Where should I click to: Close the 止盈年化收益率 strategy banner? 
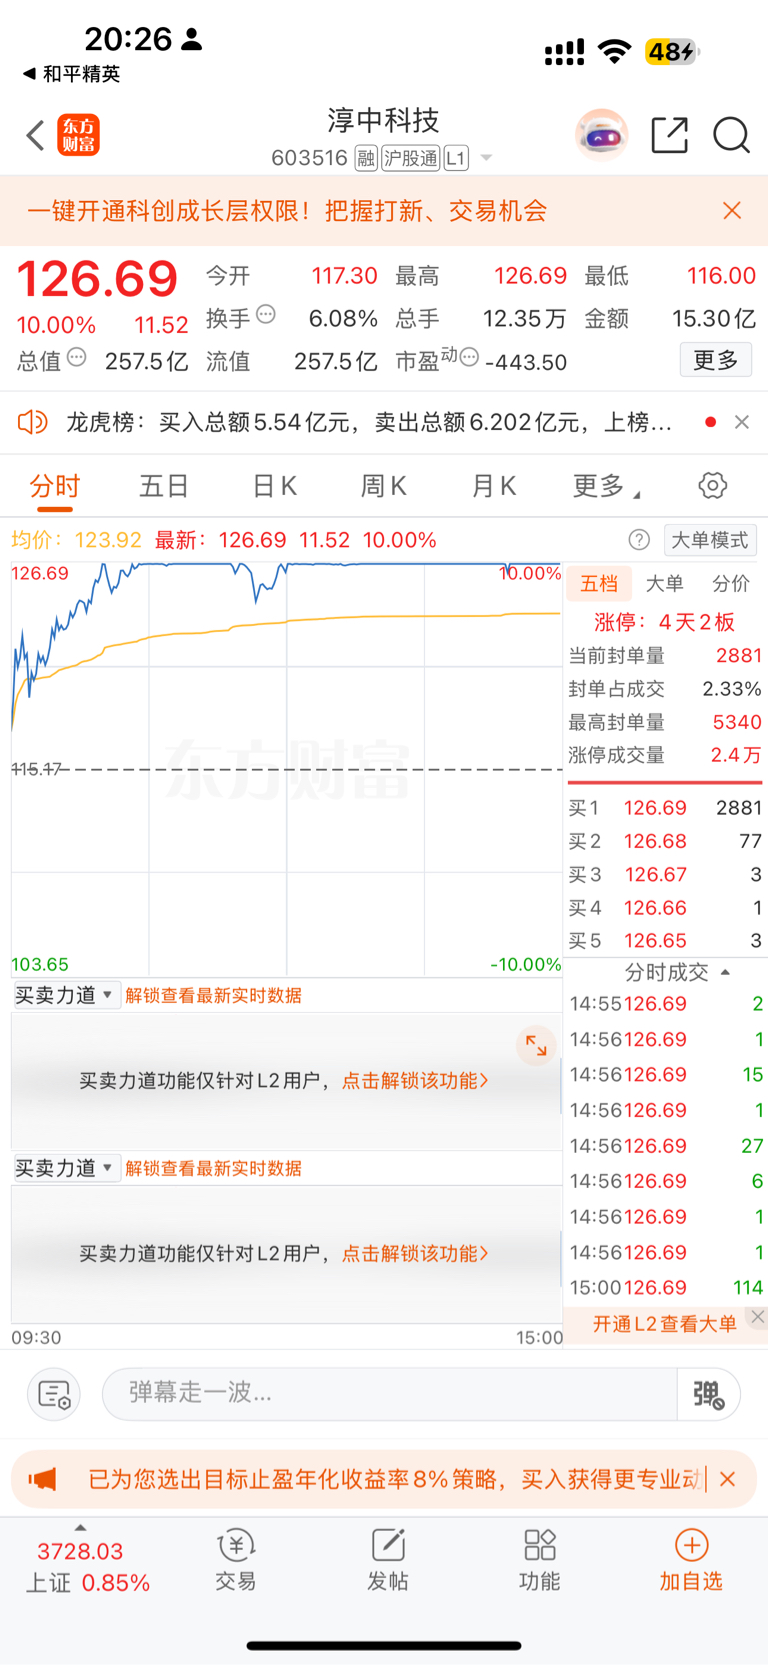(727, 1479)
